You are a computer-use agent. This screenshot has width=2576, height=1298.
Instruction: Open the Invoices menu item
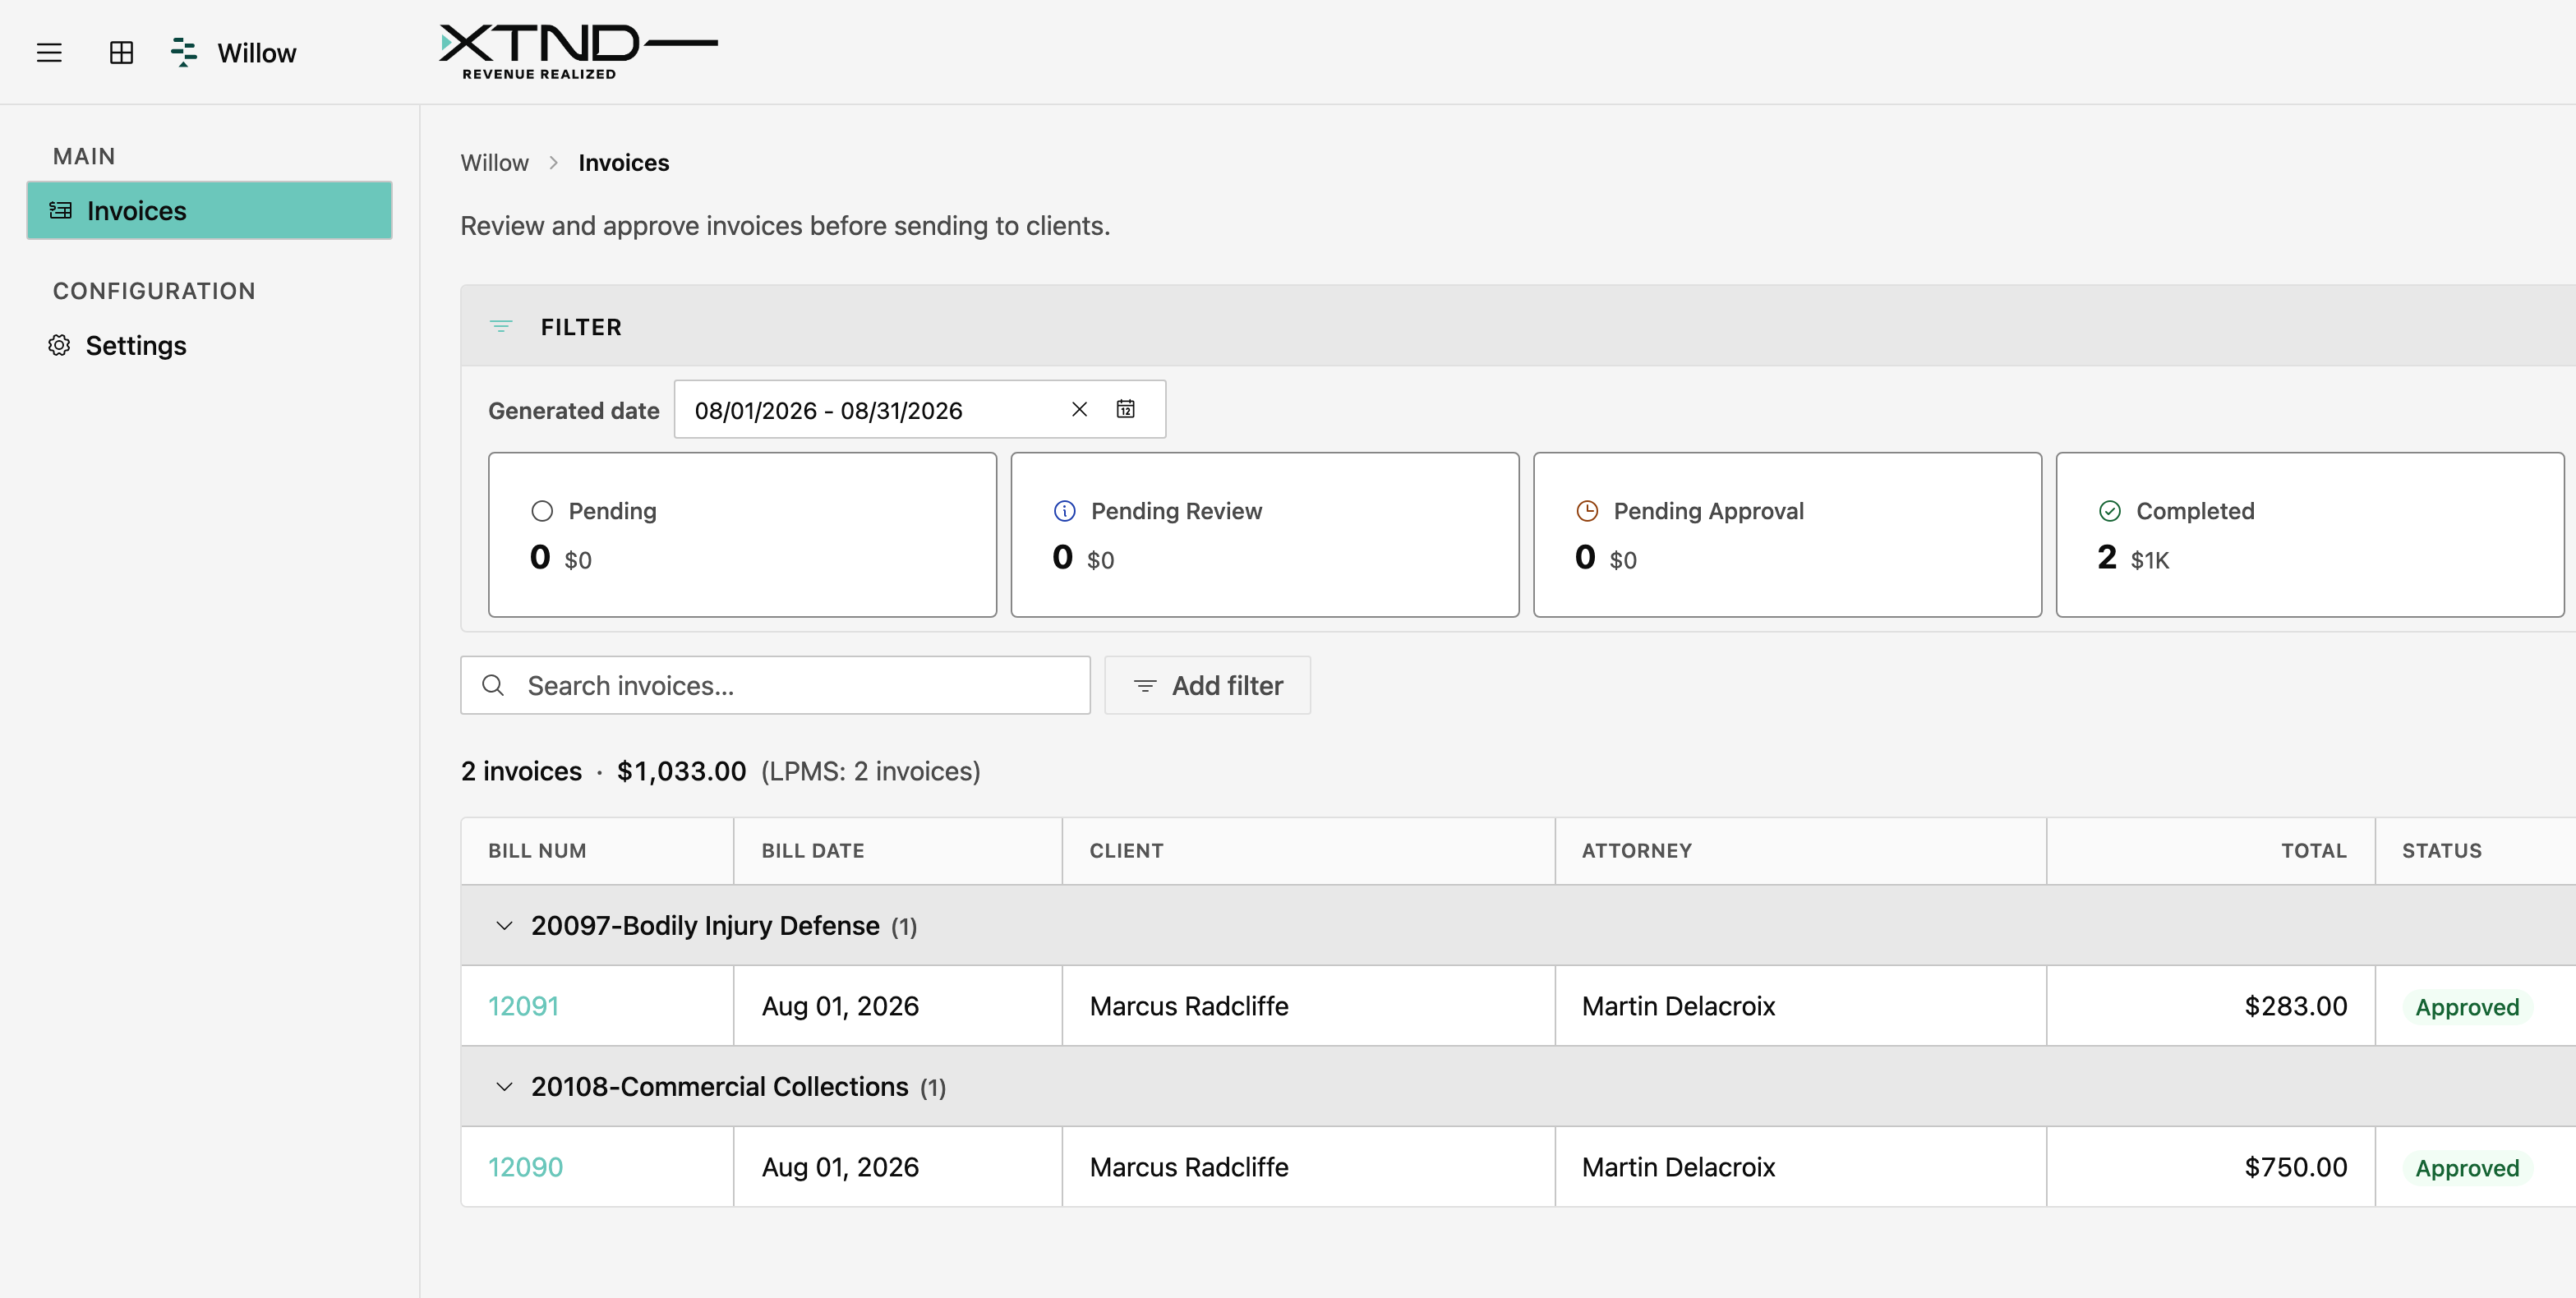coord(209,210)
